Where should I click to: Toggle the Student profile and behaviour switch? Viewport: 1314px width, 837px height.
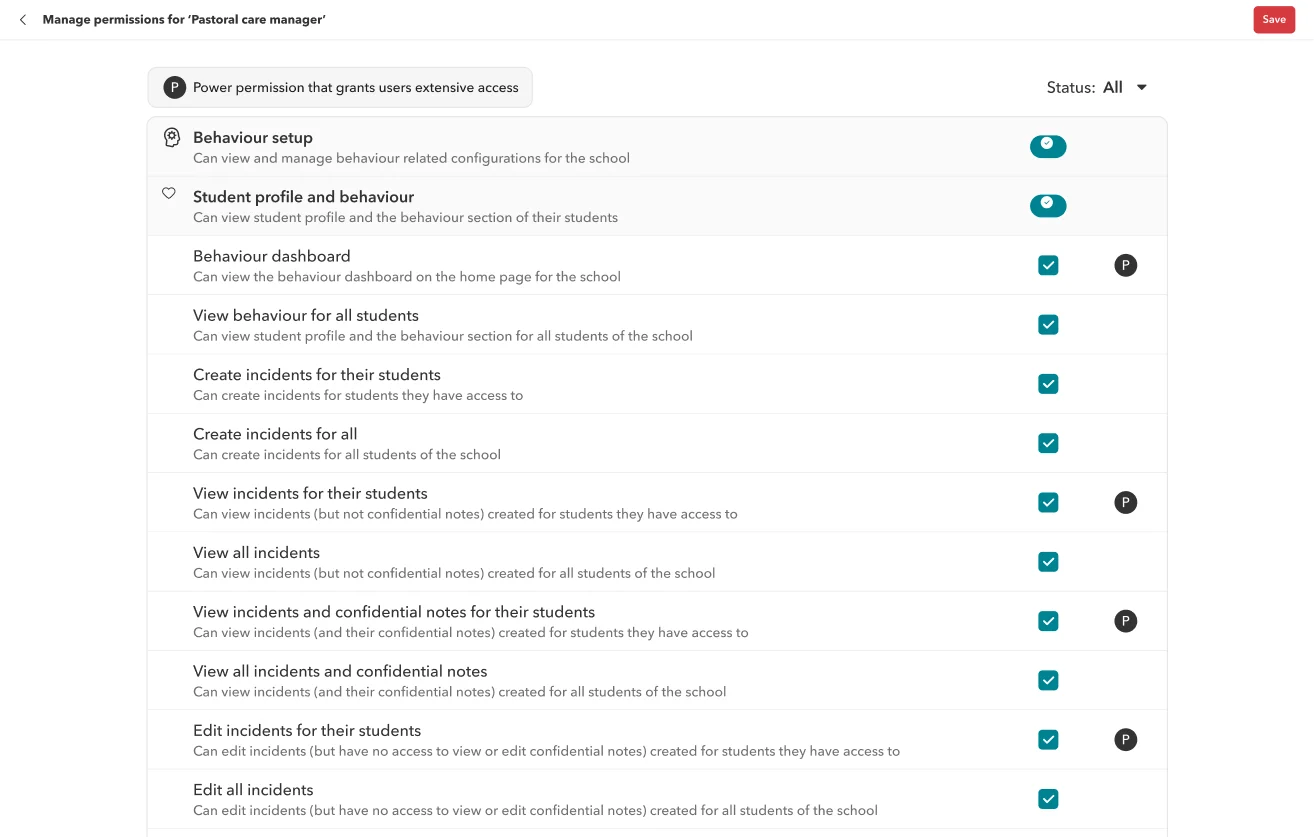[x=1048, y=206]
